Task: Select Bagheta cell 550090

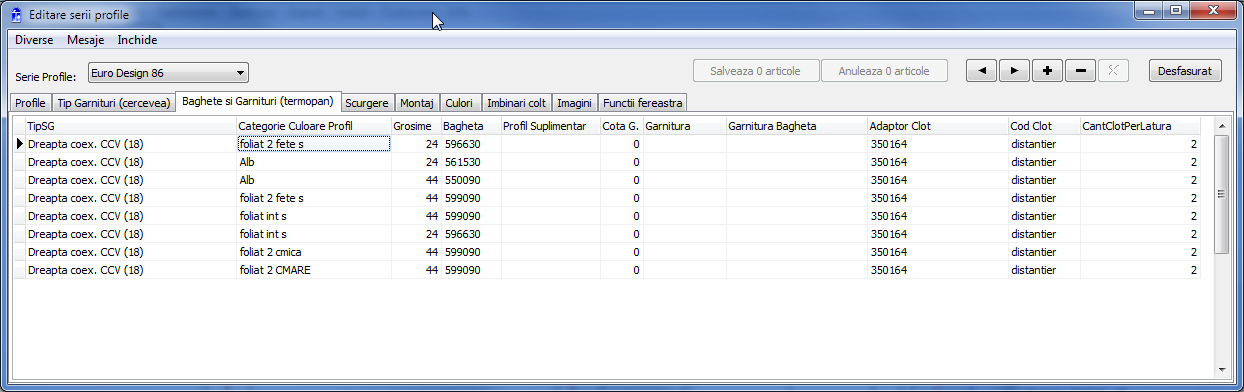Action: pyautogui.click(x=471, y=180)
